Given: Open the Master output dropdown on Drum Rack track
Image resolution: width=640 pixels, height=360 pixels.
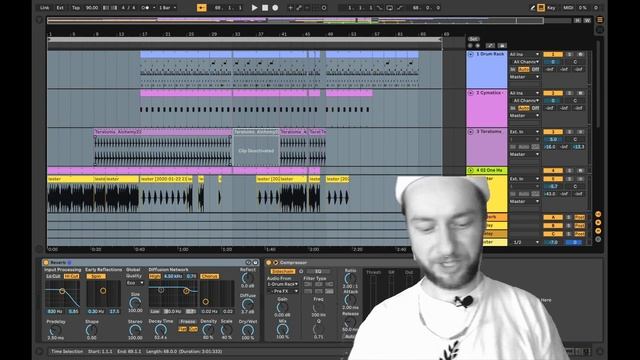Looking at the screenshot, I should coord(524,77).
